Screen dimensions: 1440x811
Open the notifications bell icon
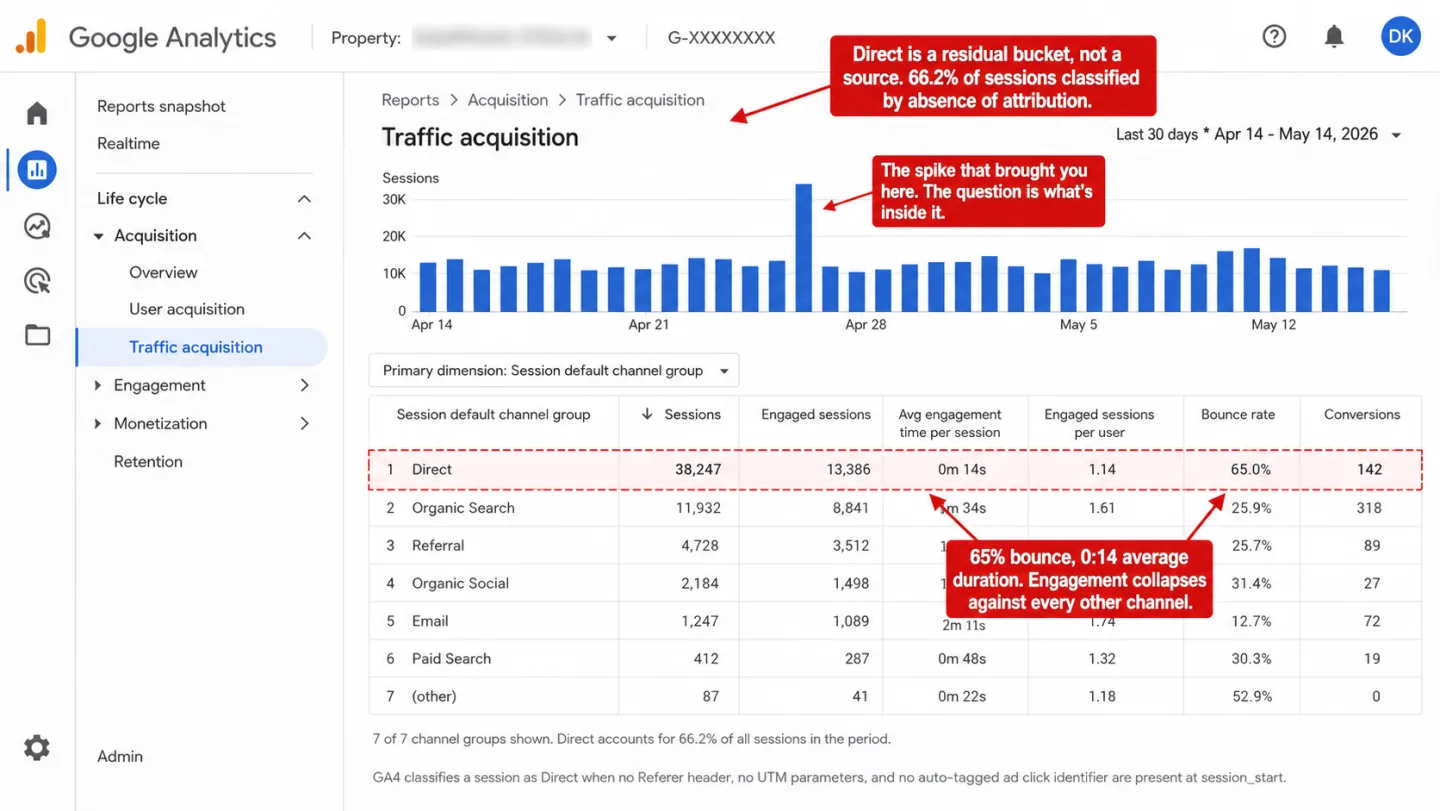(1334, 37)
